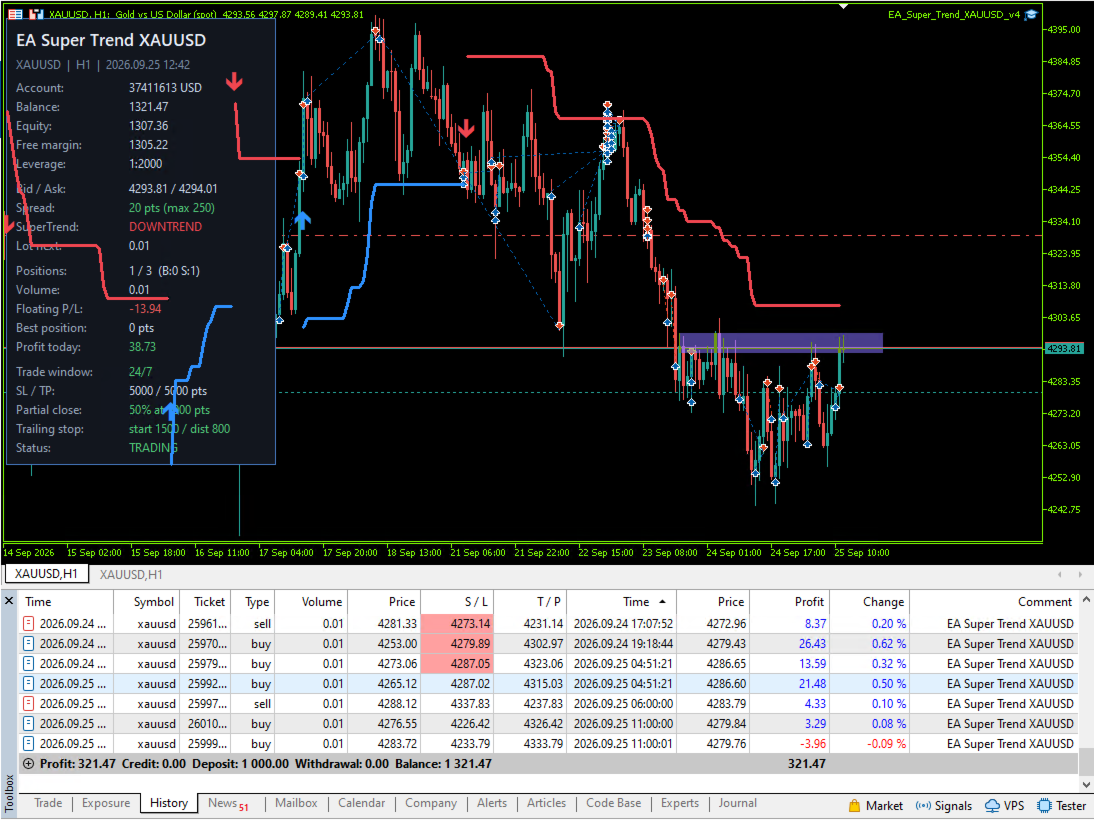Click the EA Super Trend expert cap icon
This screenshot has width=1094, height=820.
click(1031, 15)
